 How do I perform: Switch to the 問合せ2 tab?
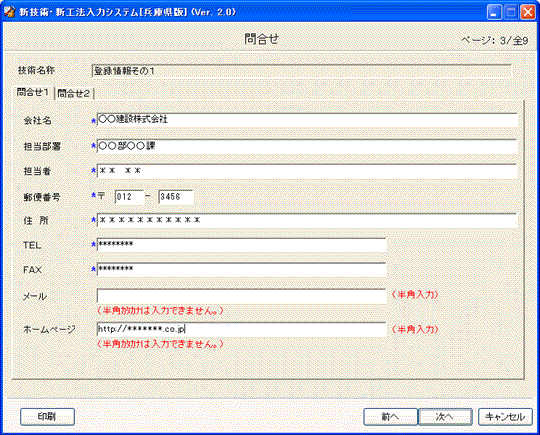(74, 93)
